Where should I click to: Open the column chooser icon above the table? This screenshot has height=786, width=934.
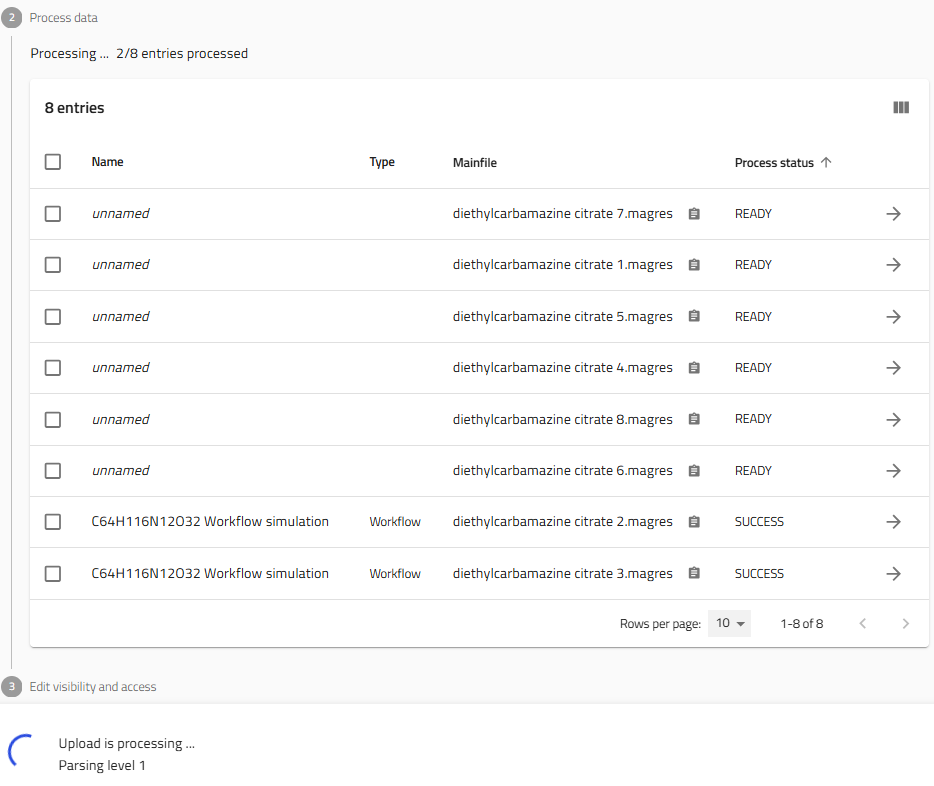[x=901, y=107]
